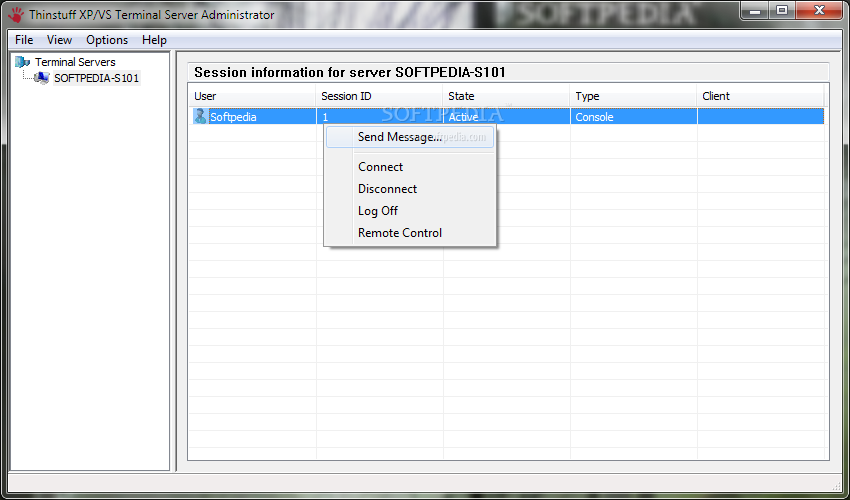Image resolution: width=850 pixels, height=500 pixels.
Task: Choose Disconnect in the context menu
Action: [410, 189]
